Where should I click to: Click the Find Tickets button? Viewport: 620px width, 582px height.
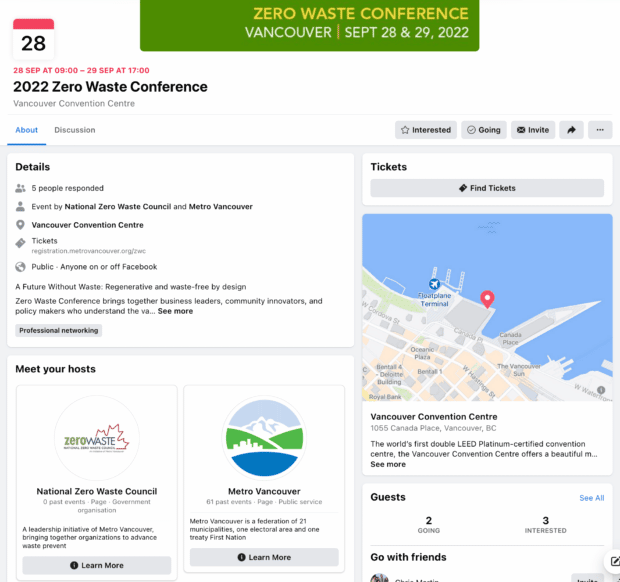[487, 188]
